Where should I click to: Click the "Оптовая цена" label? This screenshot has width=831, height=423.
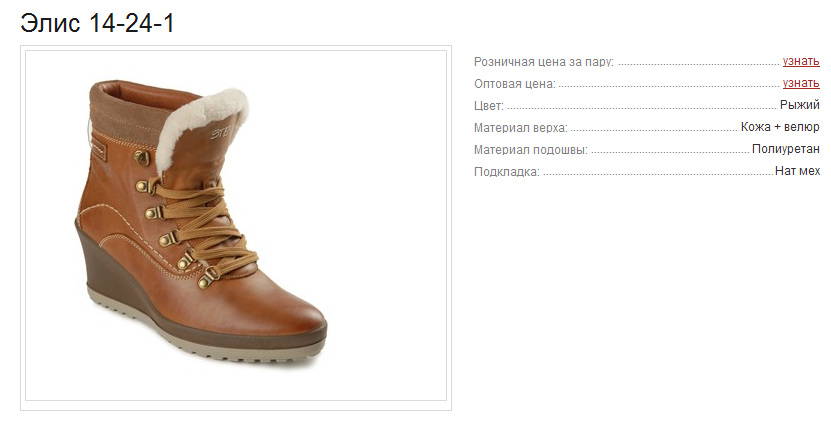[515, 84]
